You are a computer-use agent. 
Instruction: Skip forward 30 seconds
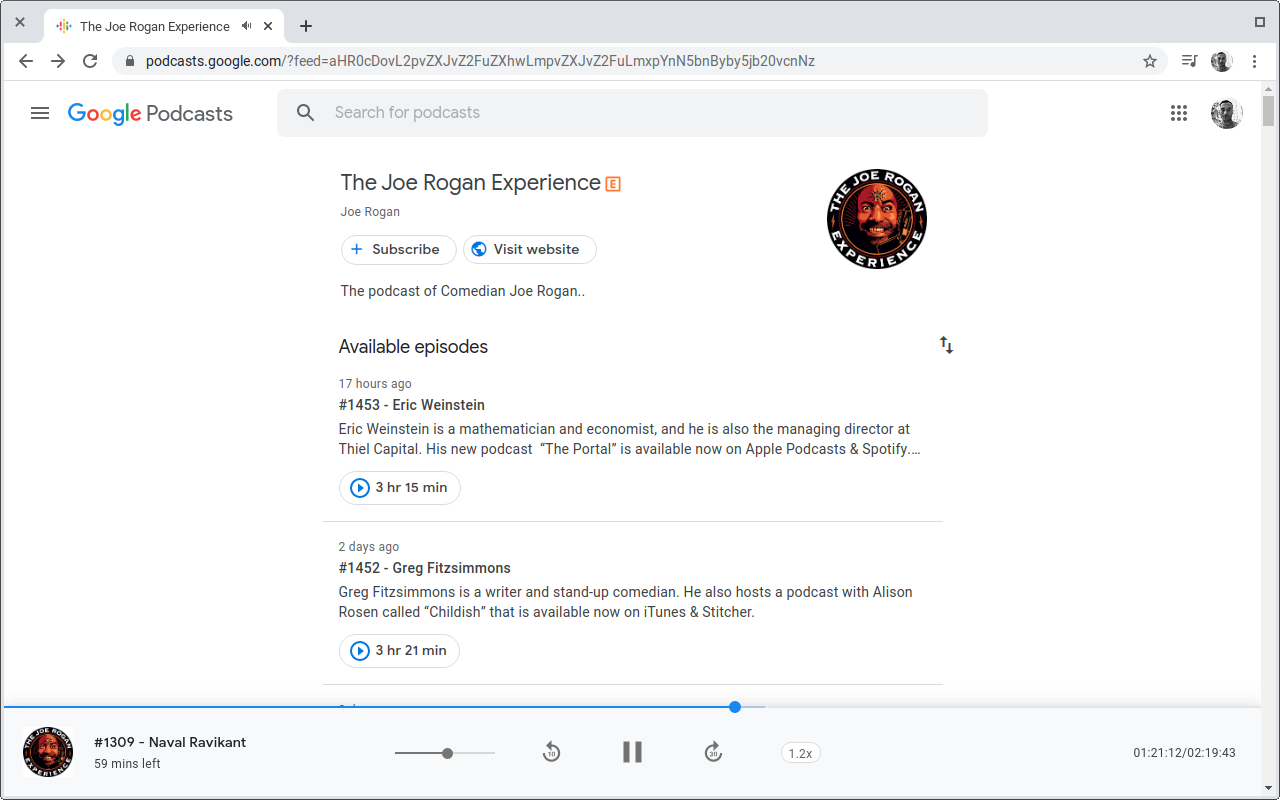713,752
